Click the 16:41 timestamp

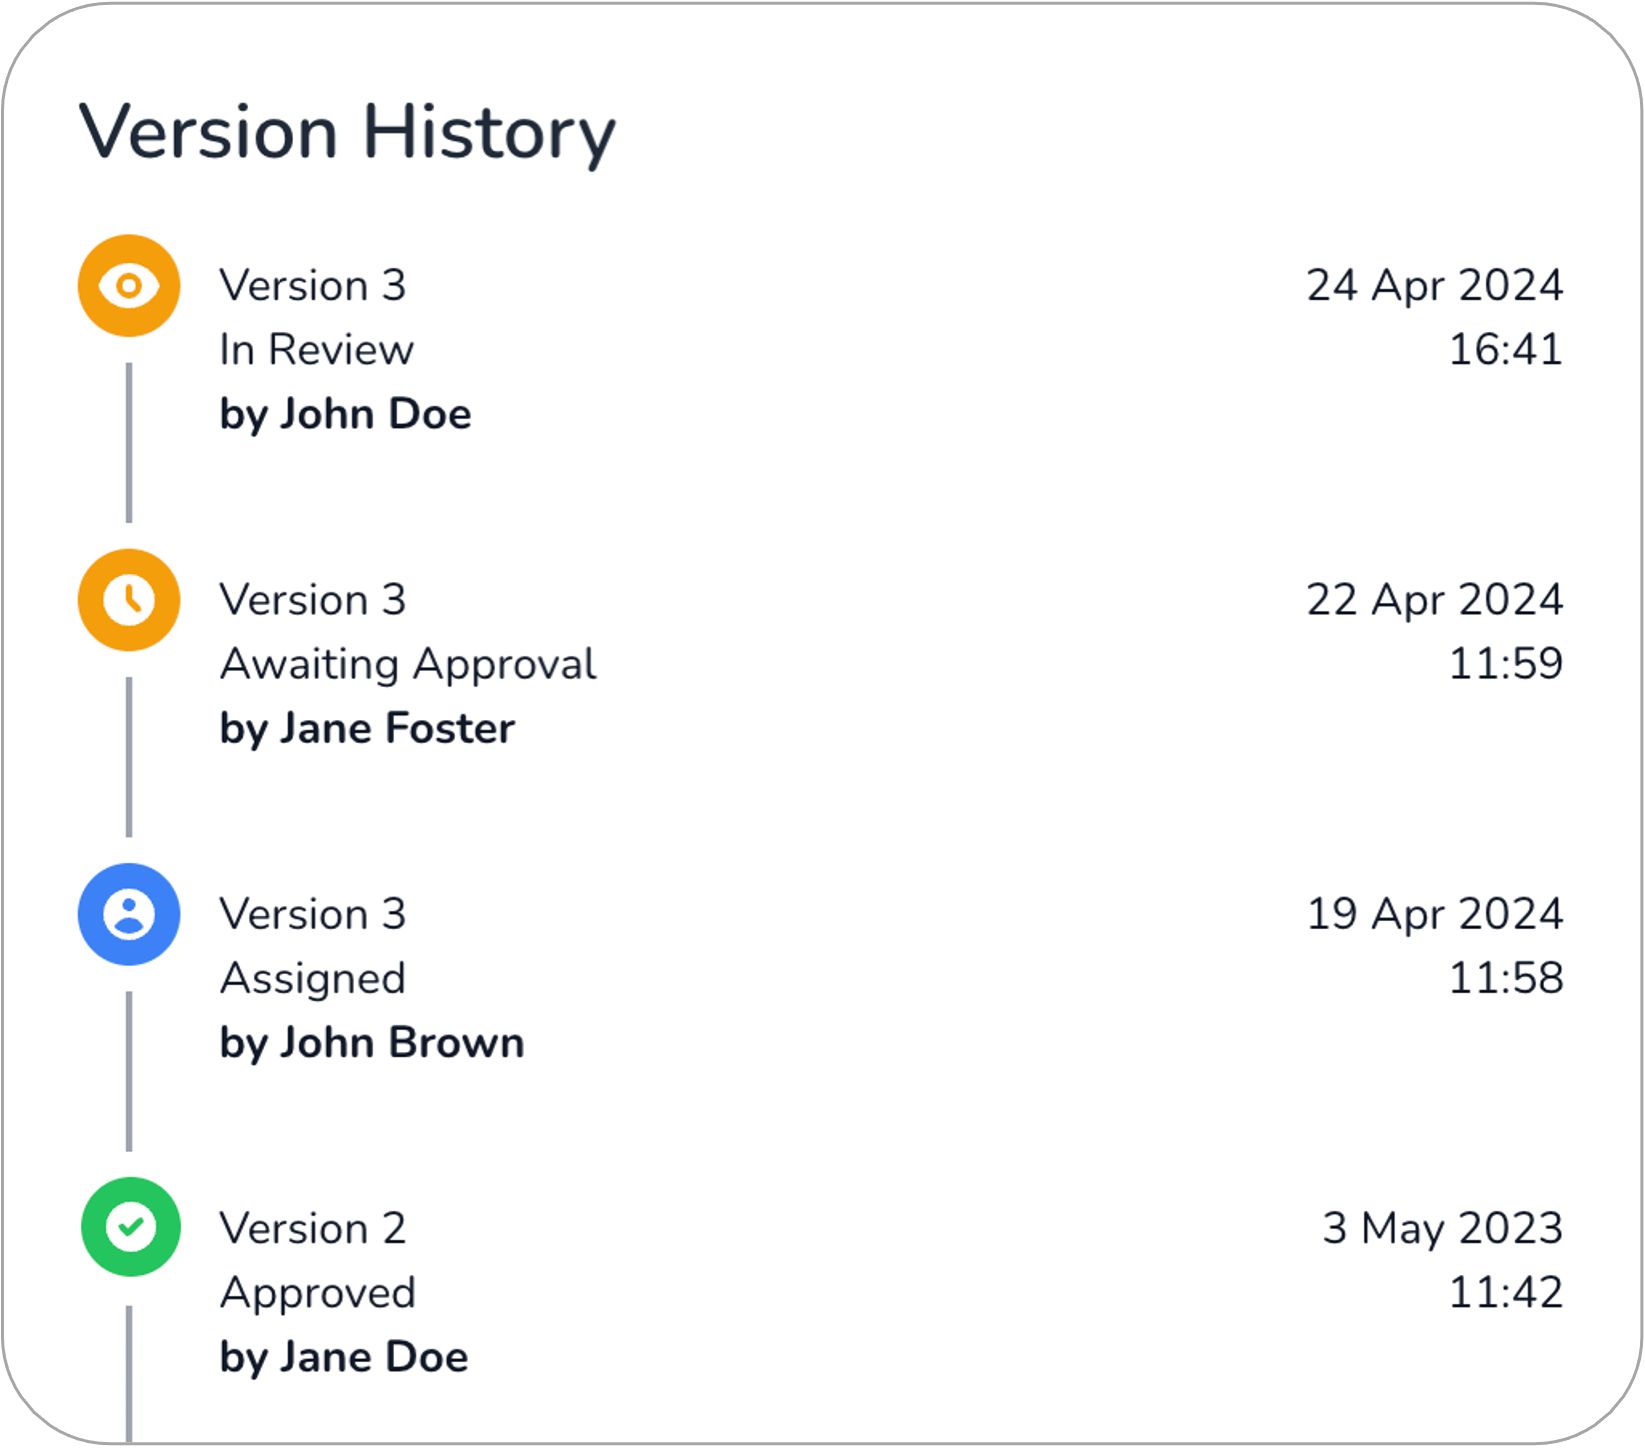click(x=1506, y=350)
